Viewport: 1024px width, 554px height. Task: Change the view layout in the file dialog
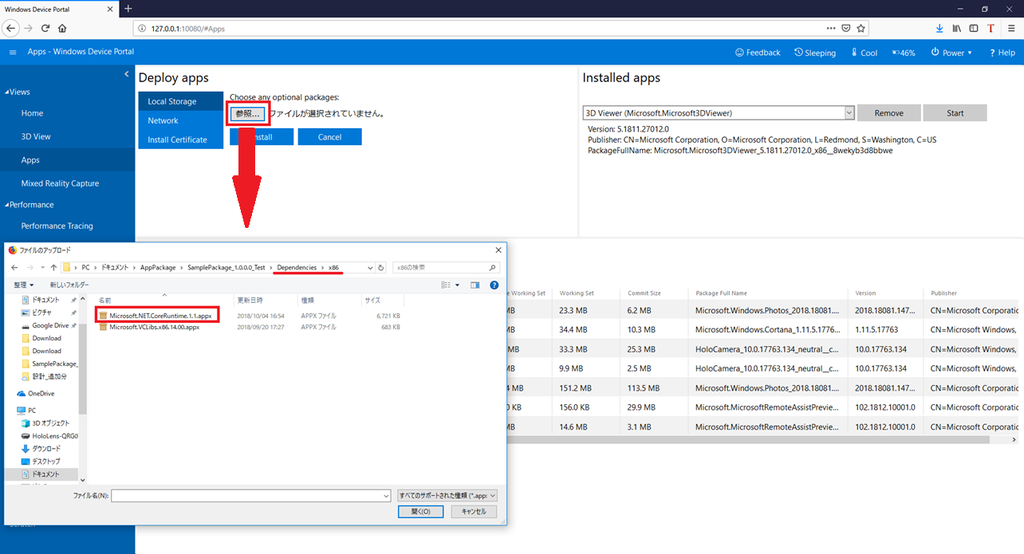(445, 285)
